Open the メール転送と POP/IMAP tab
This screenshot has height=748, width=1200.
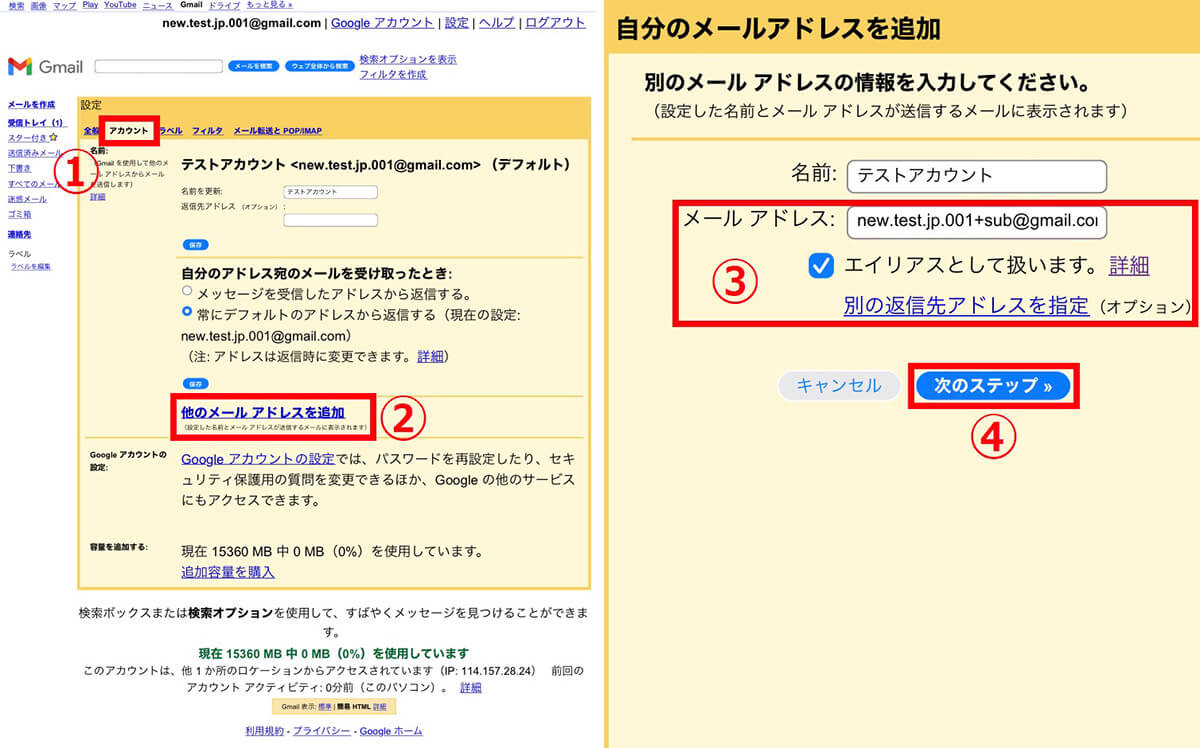(x=277, y=131)
